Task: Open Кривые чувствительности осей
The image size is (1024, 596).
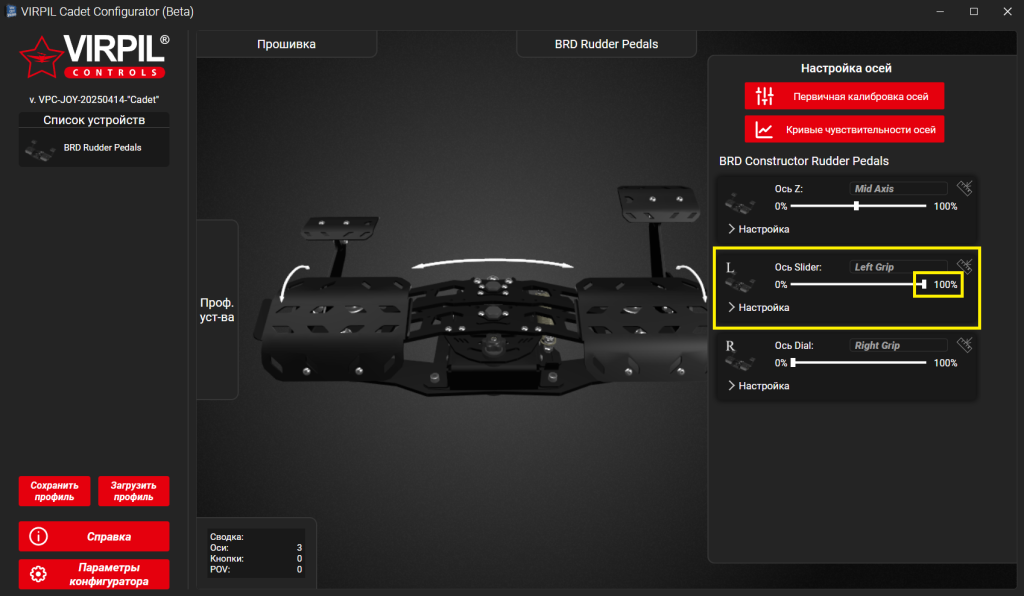Action: 844,129
